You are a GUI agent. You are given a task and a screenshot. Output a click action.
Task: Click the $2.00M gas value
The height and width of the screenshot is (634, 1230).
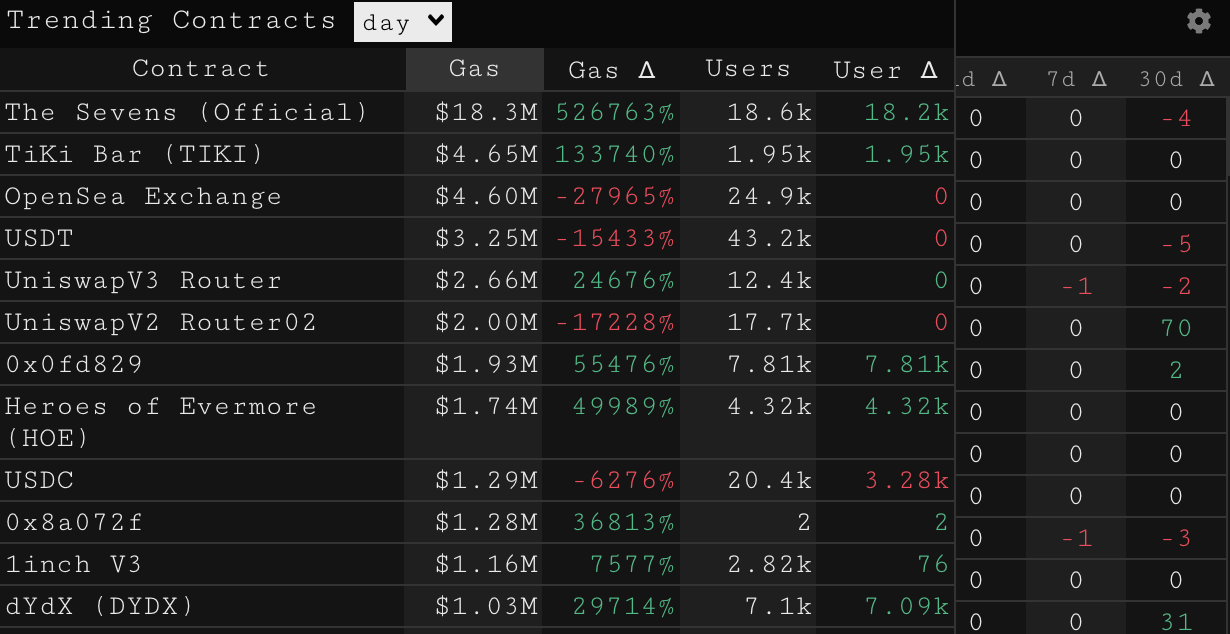tap(487, 322)
